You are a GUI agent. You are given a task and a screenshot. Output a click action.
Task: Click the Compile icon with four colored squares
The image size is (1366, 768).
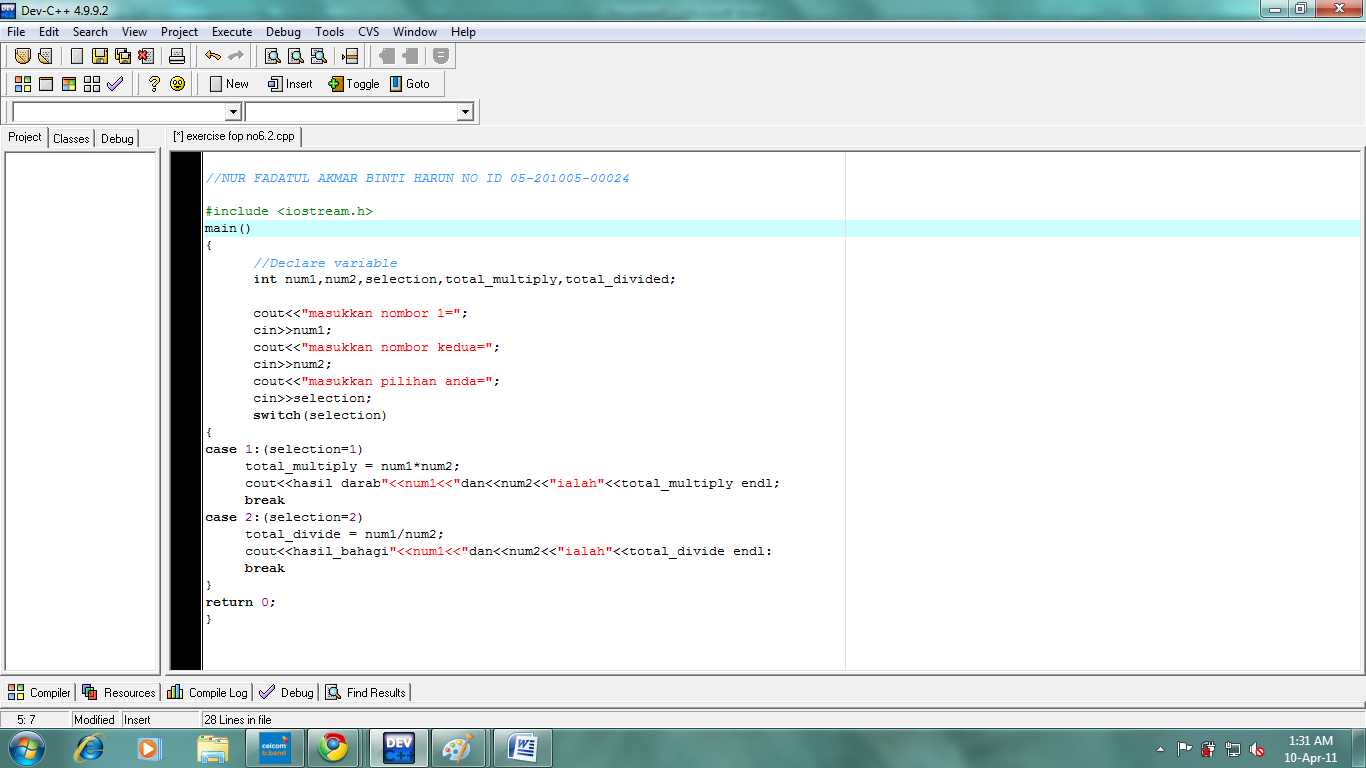[22, 84]
